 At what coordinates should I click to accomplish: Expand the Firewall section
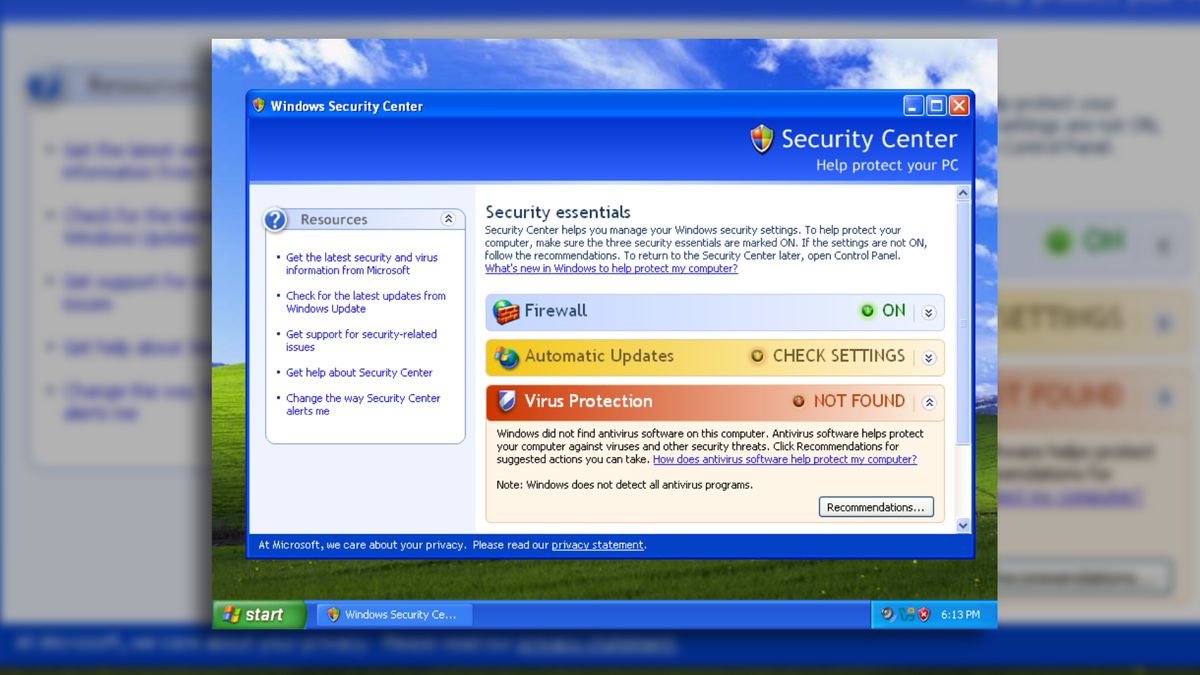tap(928, 311)
